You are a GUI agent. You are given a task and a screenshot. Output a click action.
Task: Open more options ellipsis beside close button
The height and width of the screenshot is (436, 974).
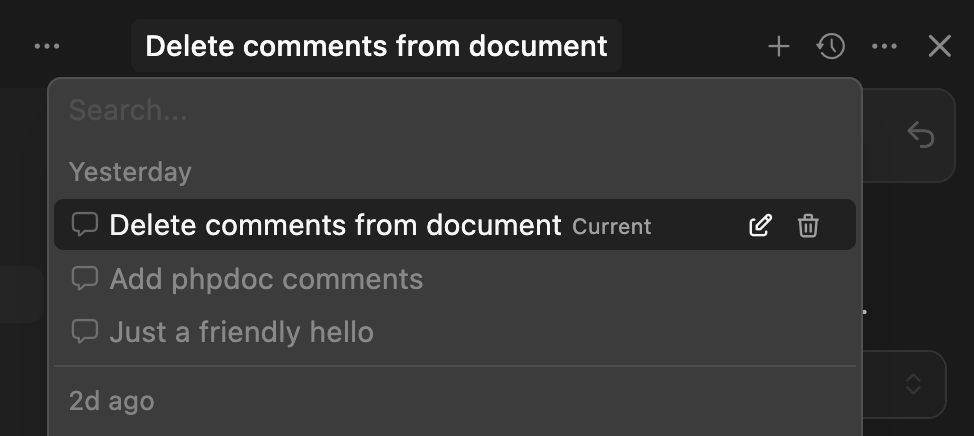(x=884, y=46)
